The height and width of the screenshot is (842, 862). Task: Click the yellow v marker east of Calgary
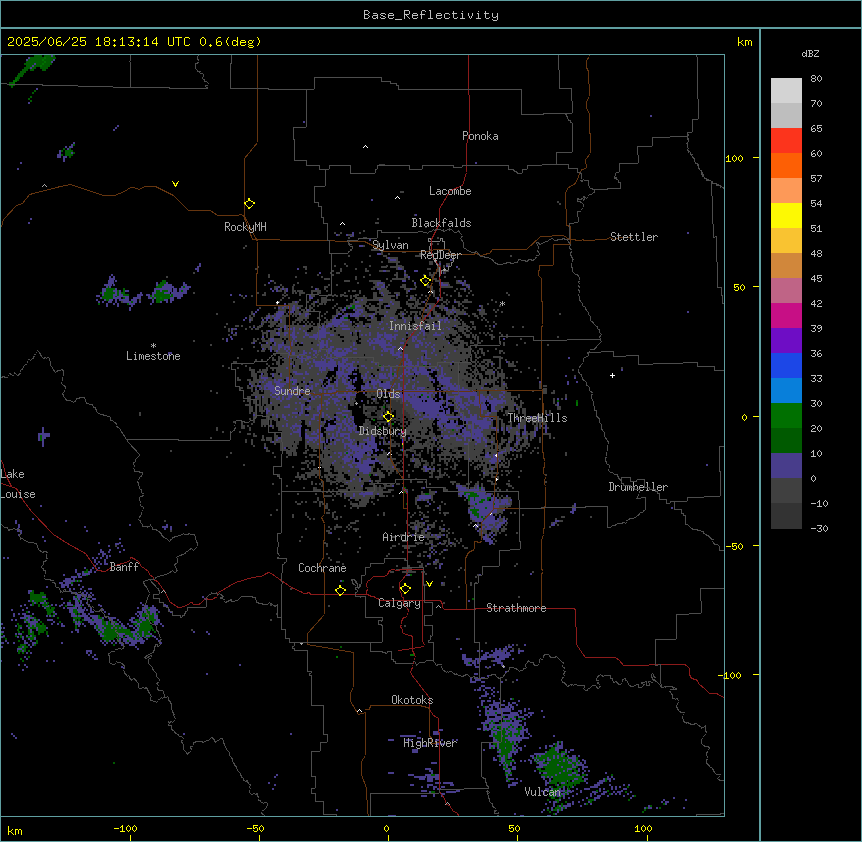pos(429,584)
